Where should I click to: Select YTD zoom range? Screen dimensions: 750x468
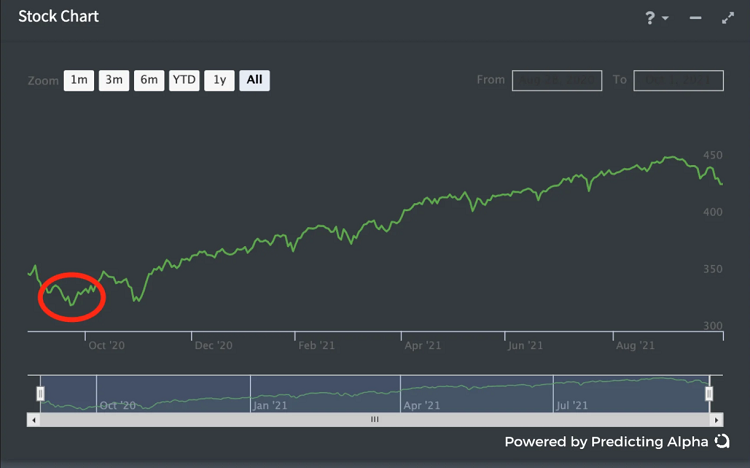184,80
